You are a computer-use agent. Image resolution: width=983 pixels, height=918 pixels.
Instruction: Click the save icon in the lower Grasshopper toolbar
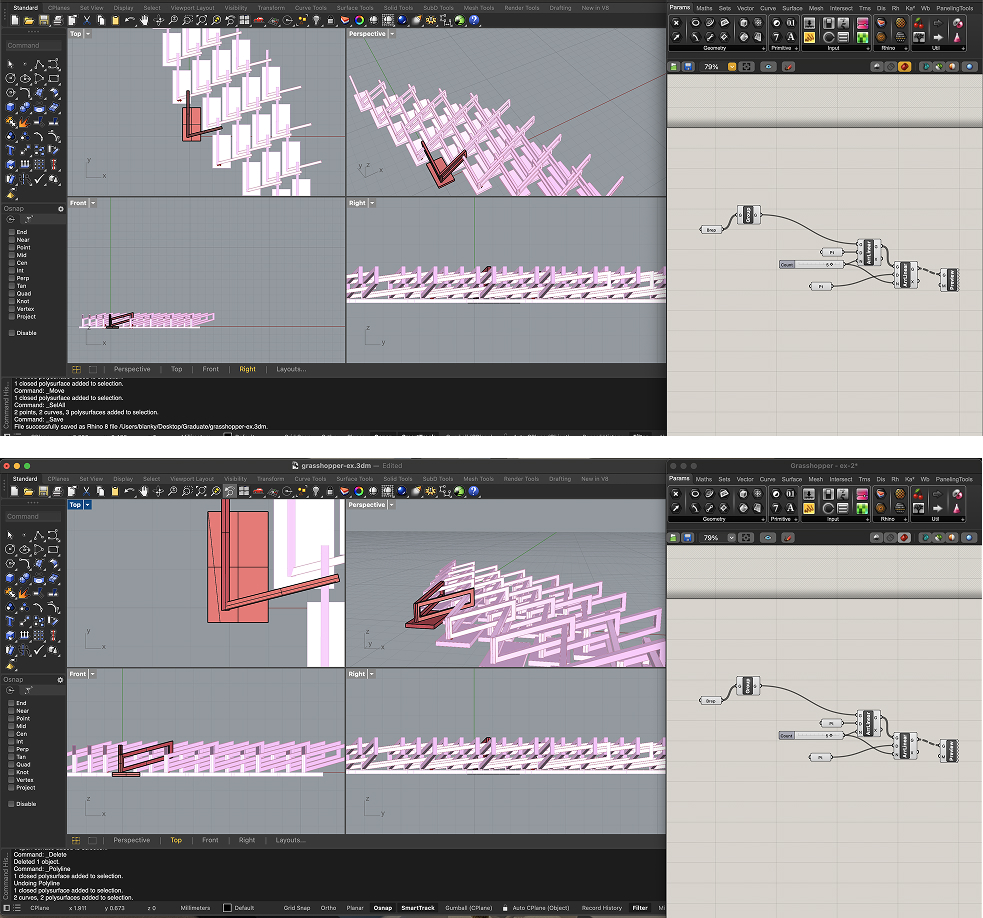coord(689,537)
